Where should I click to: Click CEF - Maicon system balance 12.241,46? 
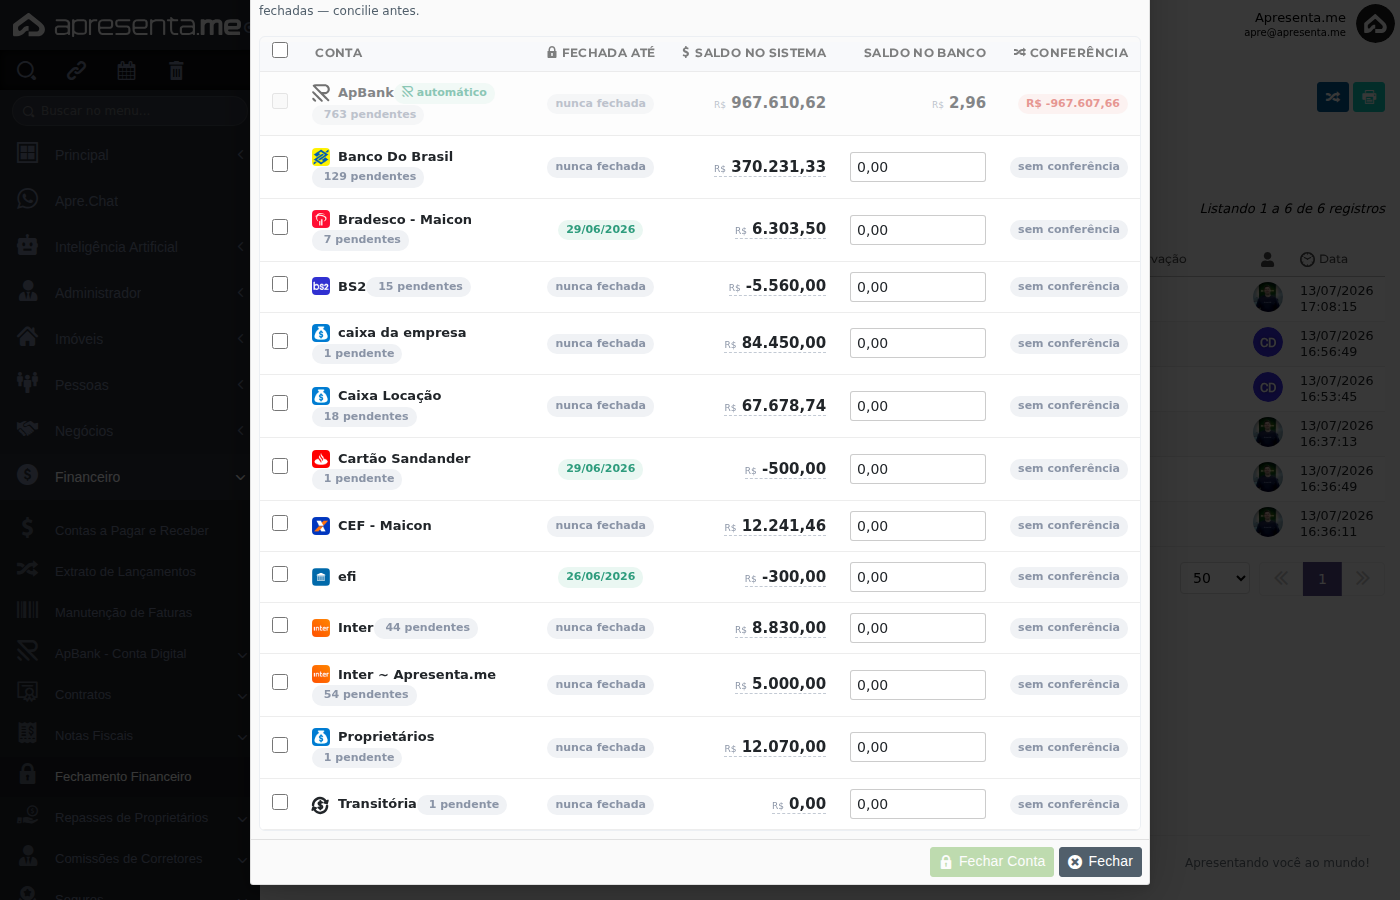coord(784,526)
